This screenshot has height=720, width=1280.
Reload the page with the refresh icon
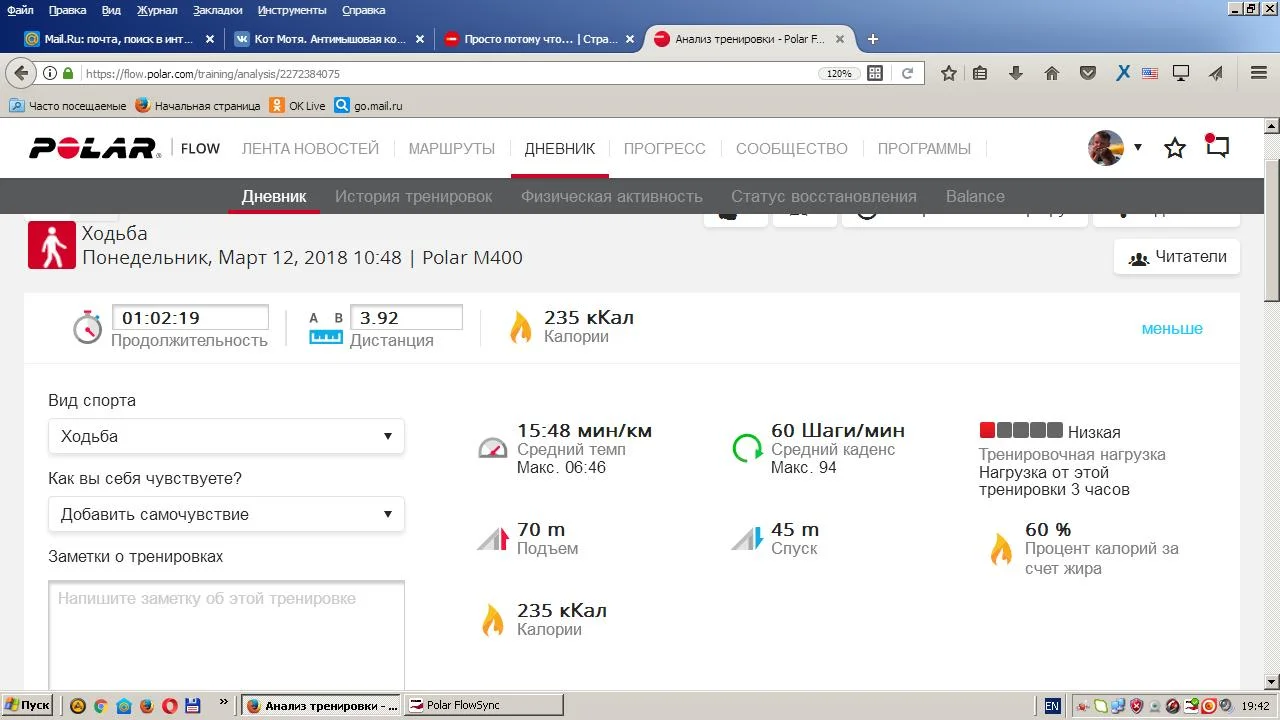tap(908, 73)
